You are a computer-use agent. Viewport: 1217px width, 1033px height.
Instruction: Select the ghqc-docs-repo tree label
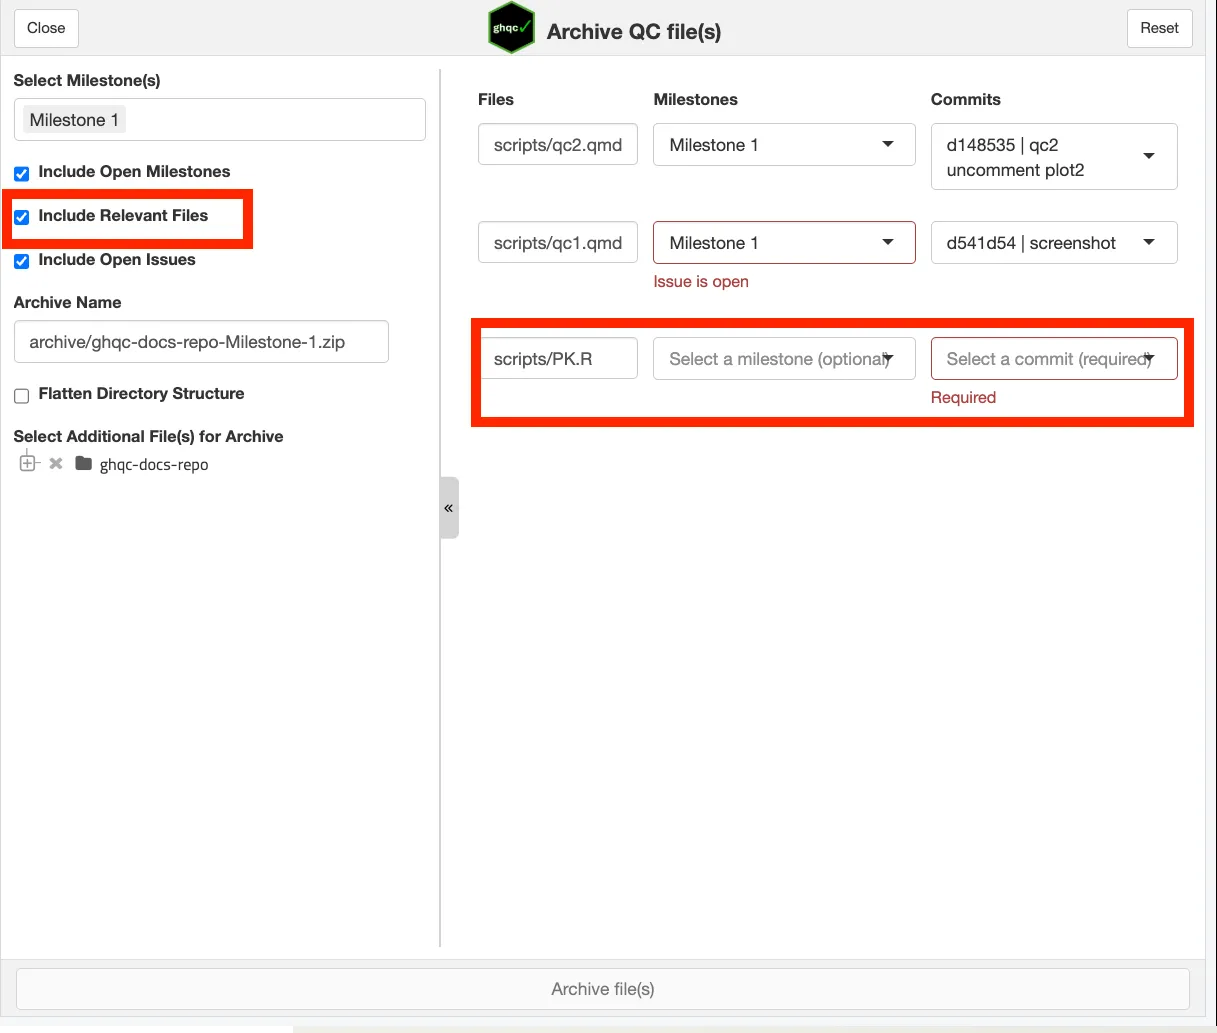tap(154, 465)
